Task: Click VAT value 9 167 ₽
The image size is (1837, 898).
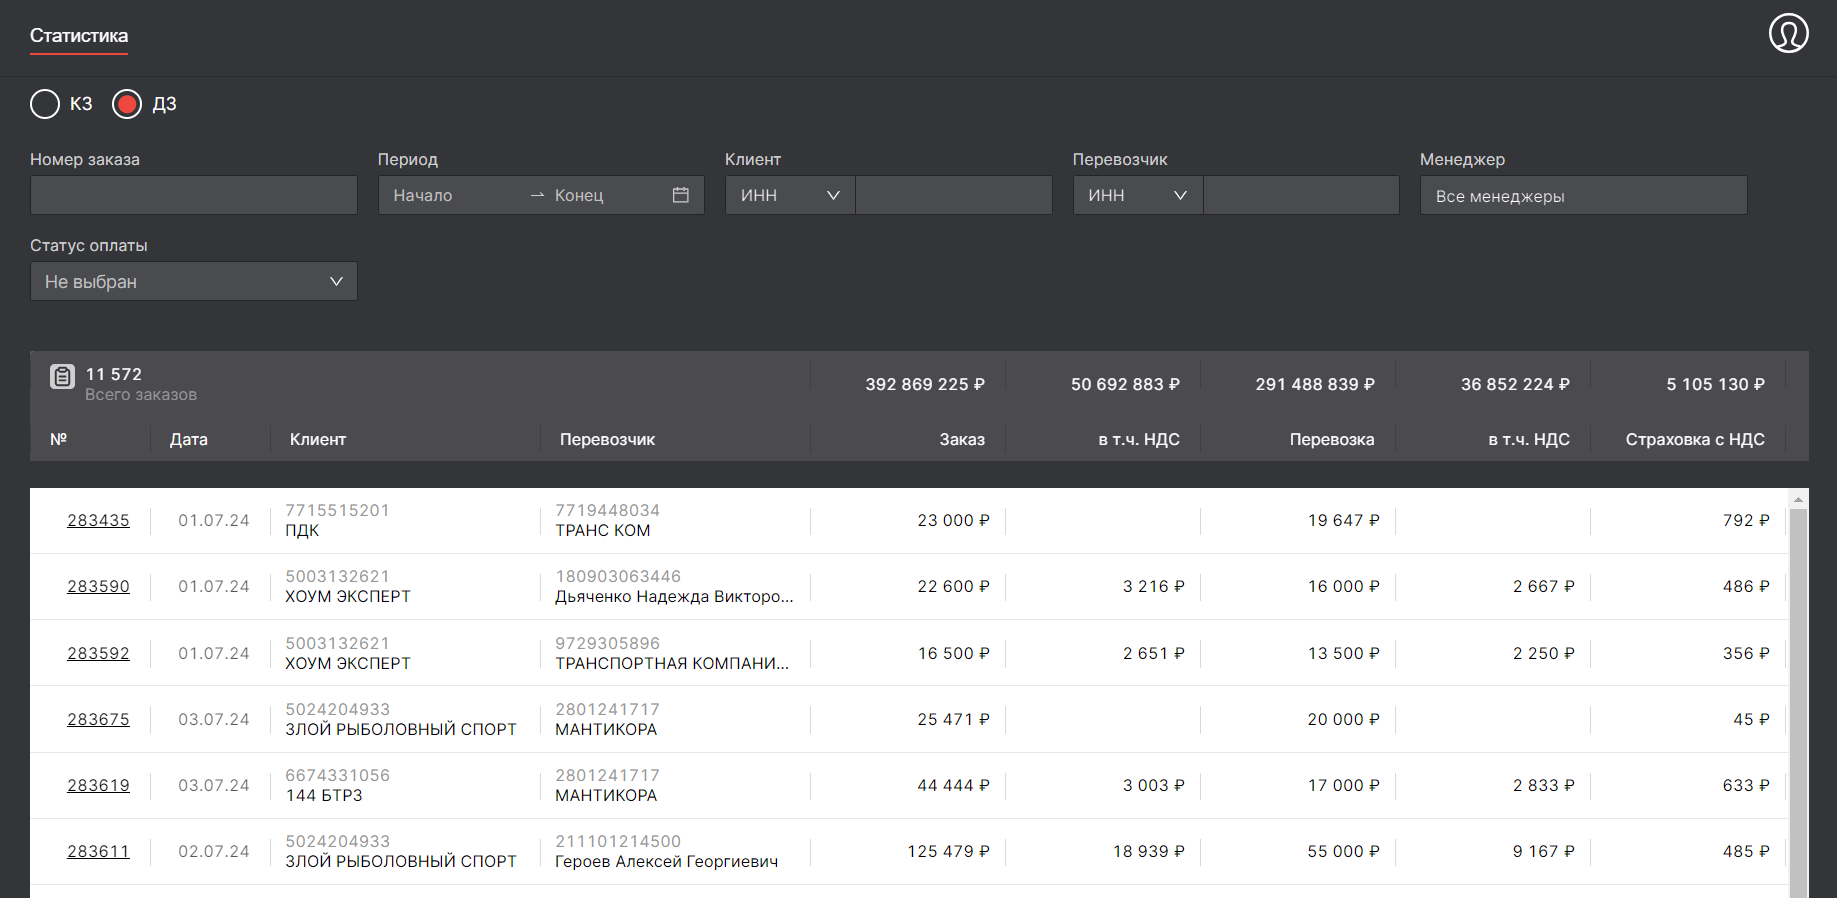Action: click(x=1543, y=851)
